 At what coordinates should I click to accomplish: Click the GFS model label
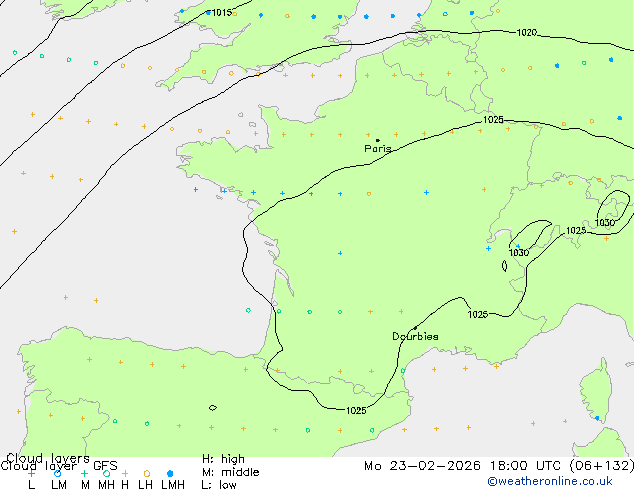tap(105, 466)
